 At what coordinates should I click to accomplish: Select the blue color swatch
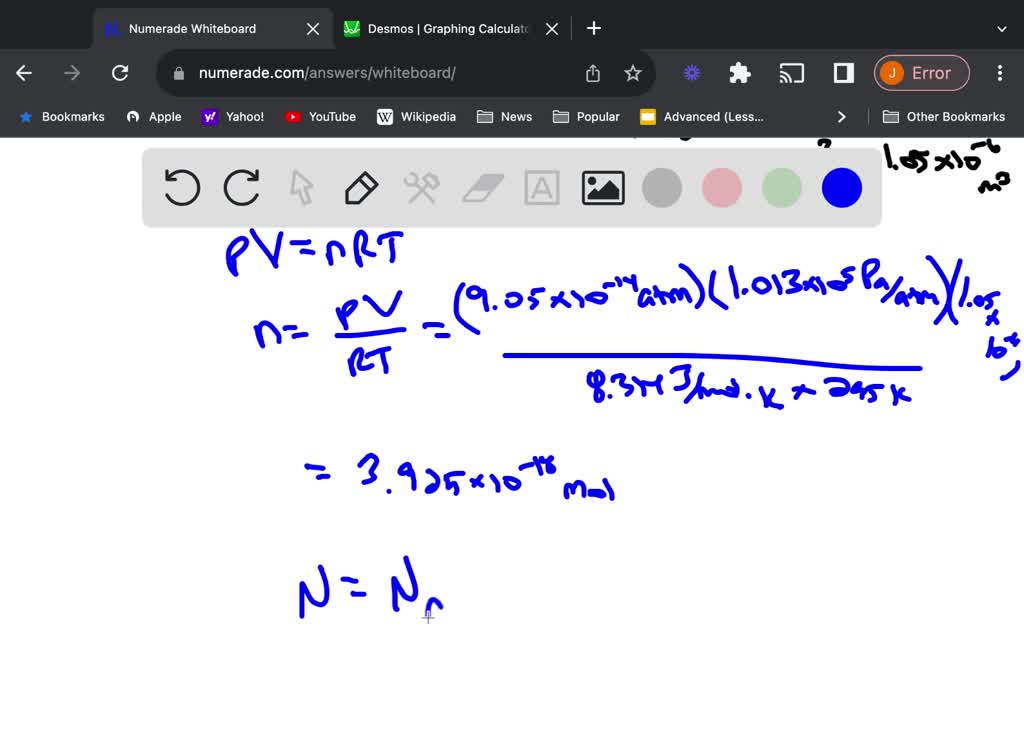pyautogui.click(x=841, y=187)
